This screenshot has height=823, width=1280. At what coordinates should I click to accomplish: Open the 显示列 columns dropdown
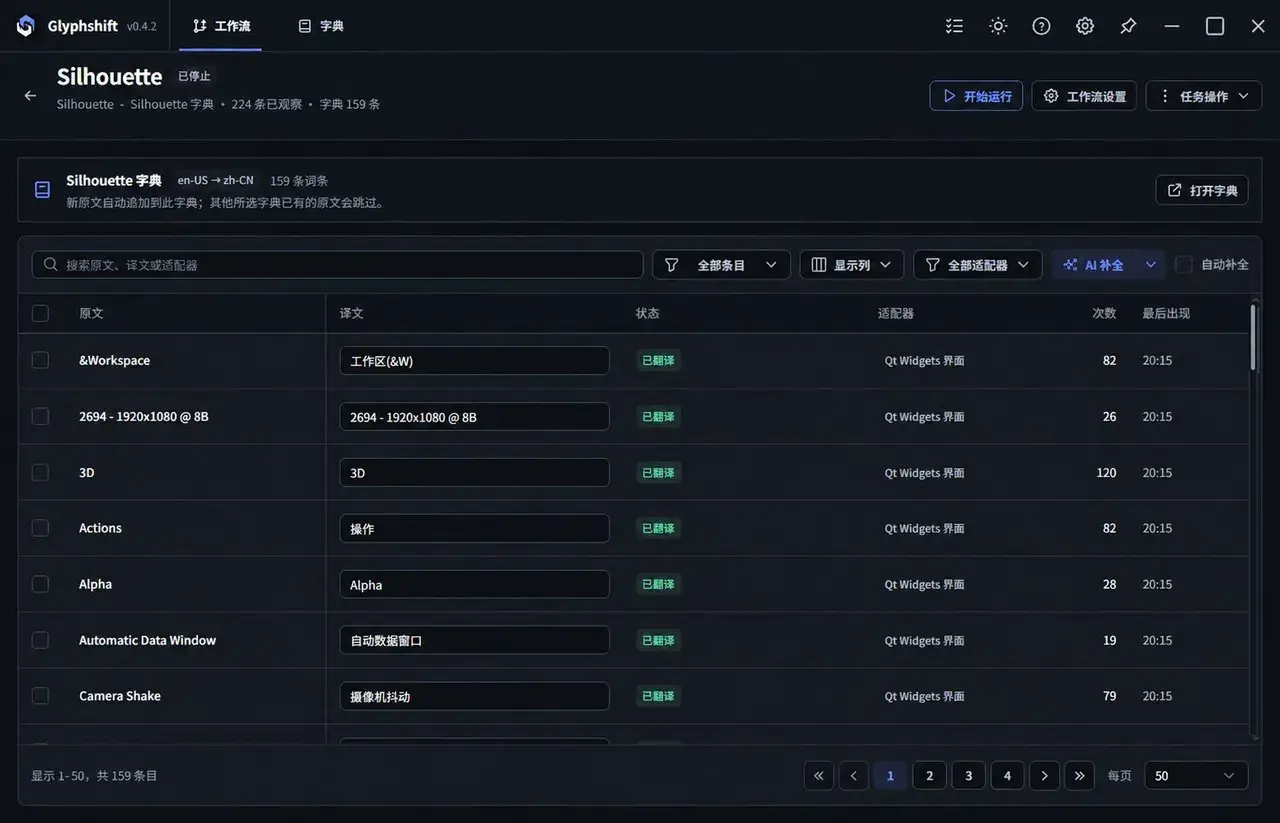pos(852,265)
